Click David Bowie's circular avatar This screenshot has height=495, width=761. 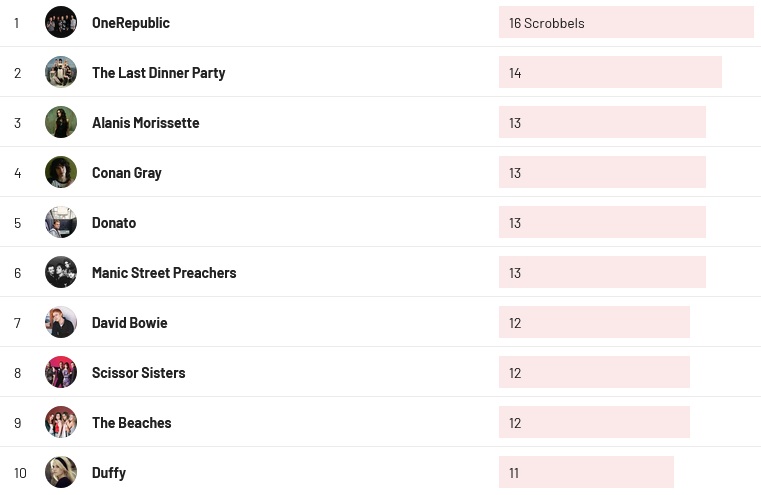pyautogui.click(x=61, y=322)
